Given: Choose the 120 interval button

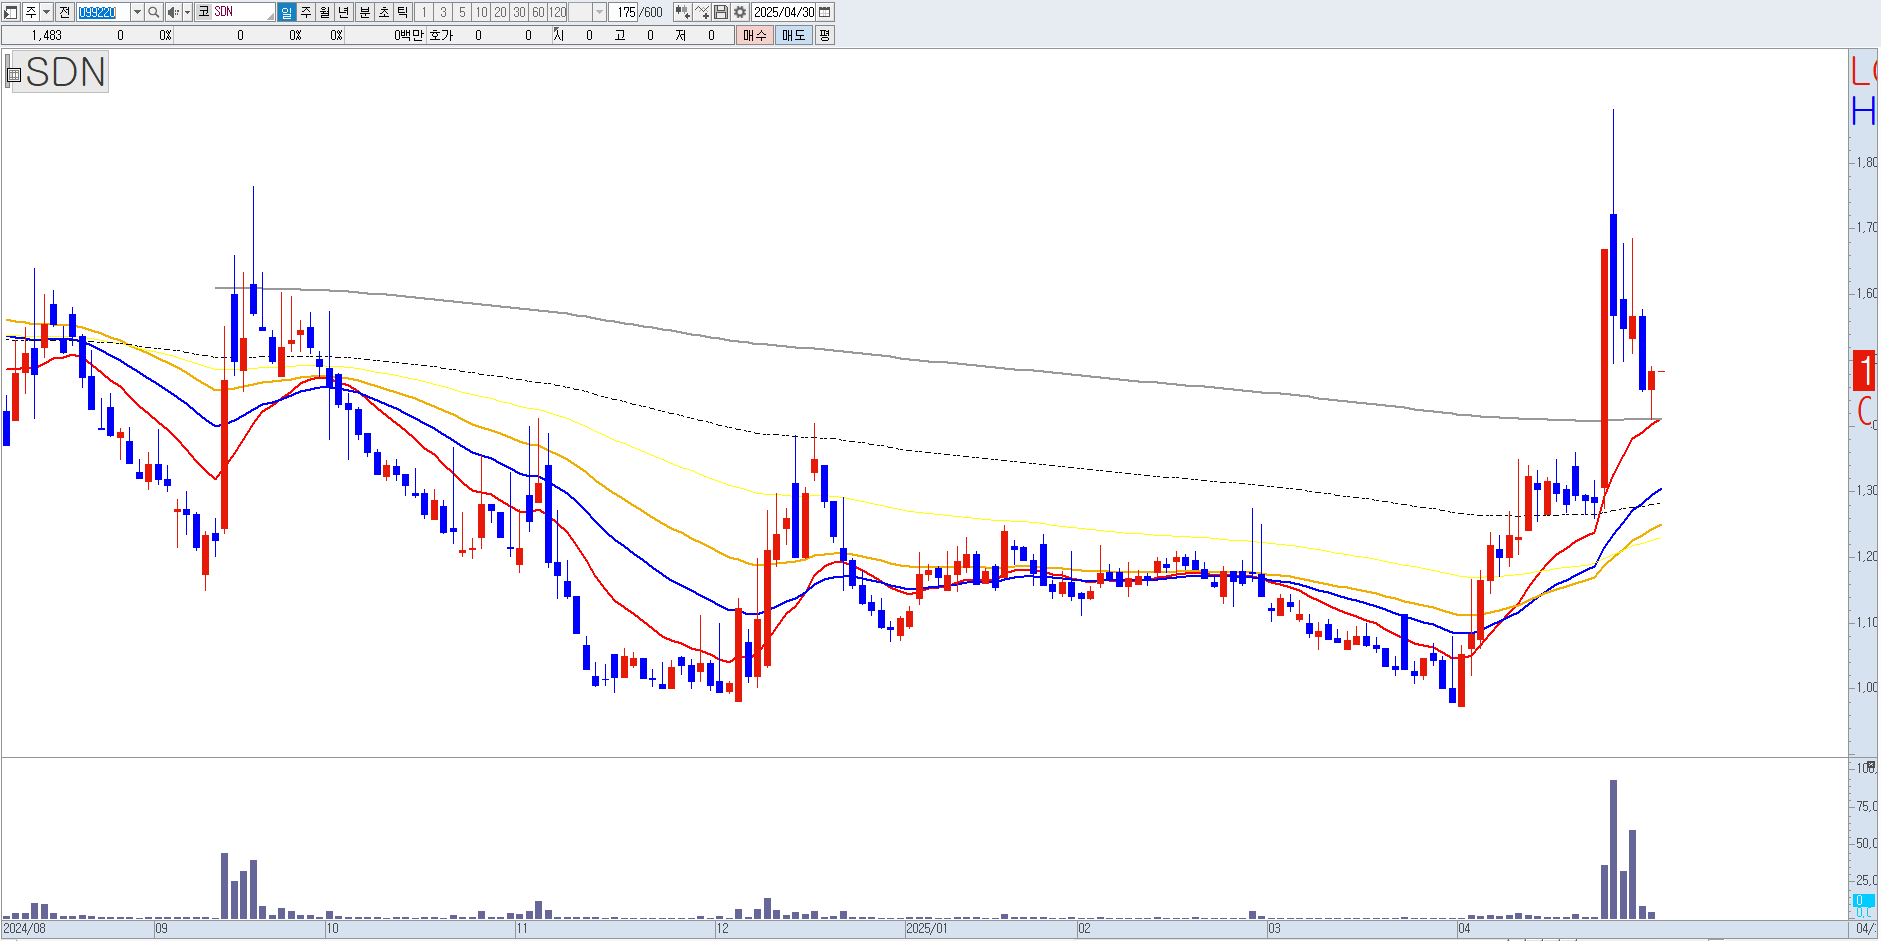Looking at the screenshot, I should [557, 12].
